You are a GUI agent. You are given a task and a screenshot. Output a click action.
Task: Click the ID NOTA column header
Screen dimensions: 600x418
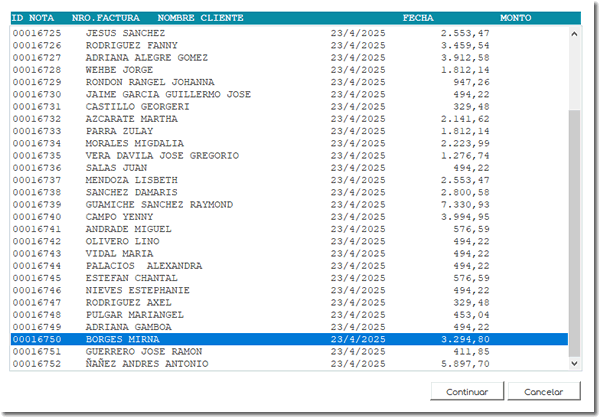pyautogui.click(x=33, y=18)
